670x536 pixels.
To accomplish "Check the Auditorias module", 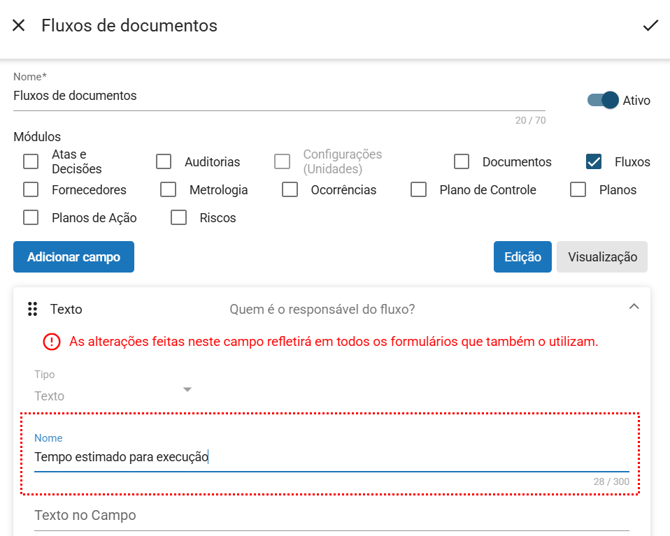I will click(164, 162).
